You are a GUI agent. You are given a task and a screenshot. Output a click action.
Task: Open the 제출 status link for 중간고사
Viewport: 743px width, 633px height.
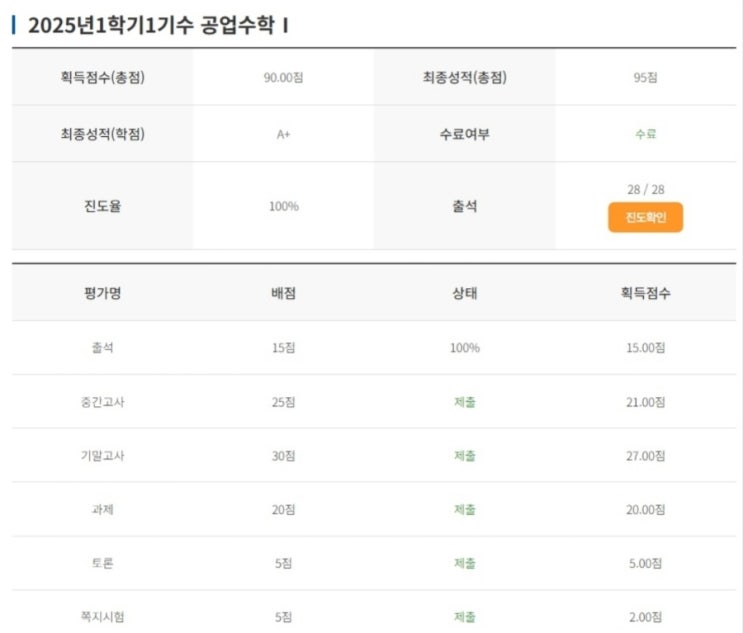pos(465,402)
